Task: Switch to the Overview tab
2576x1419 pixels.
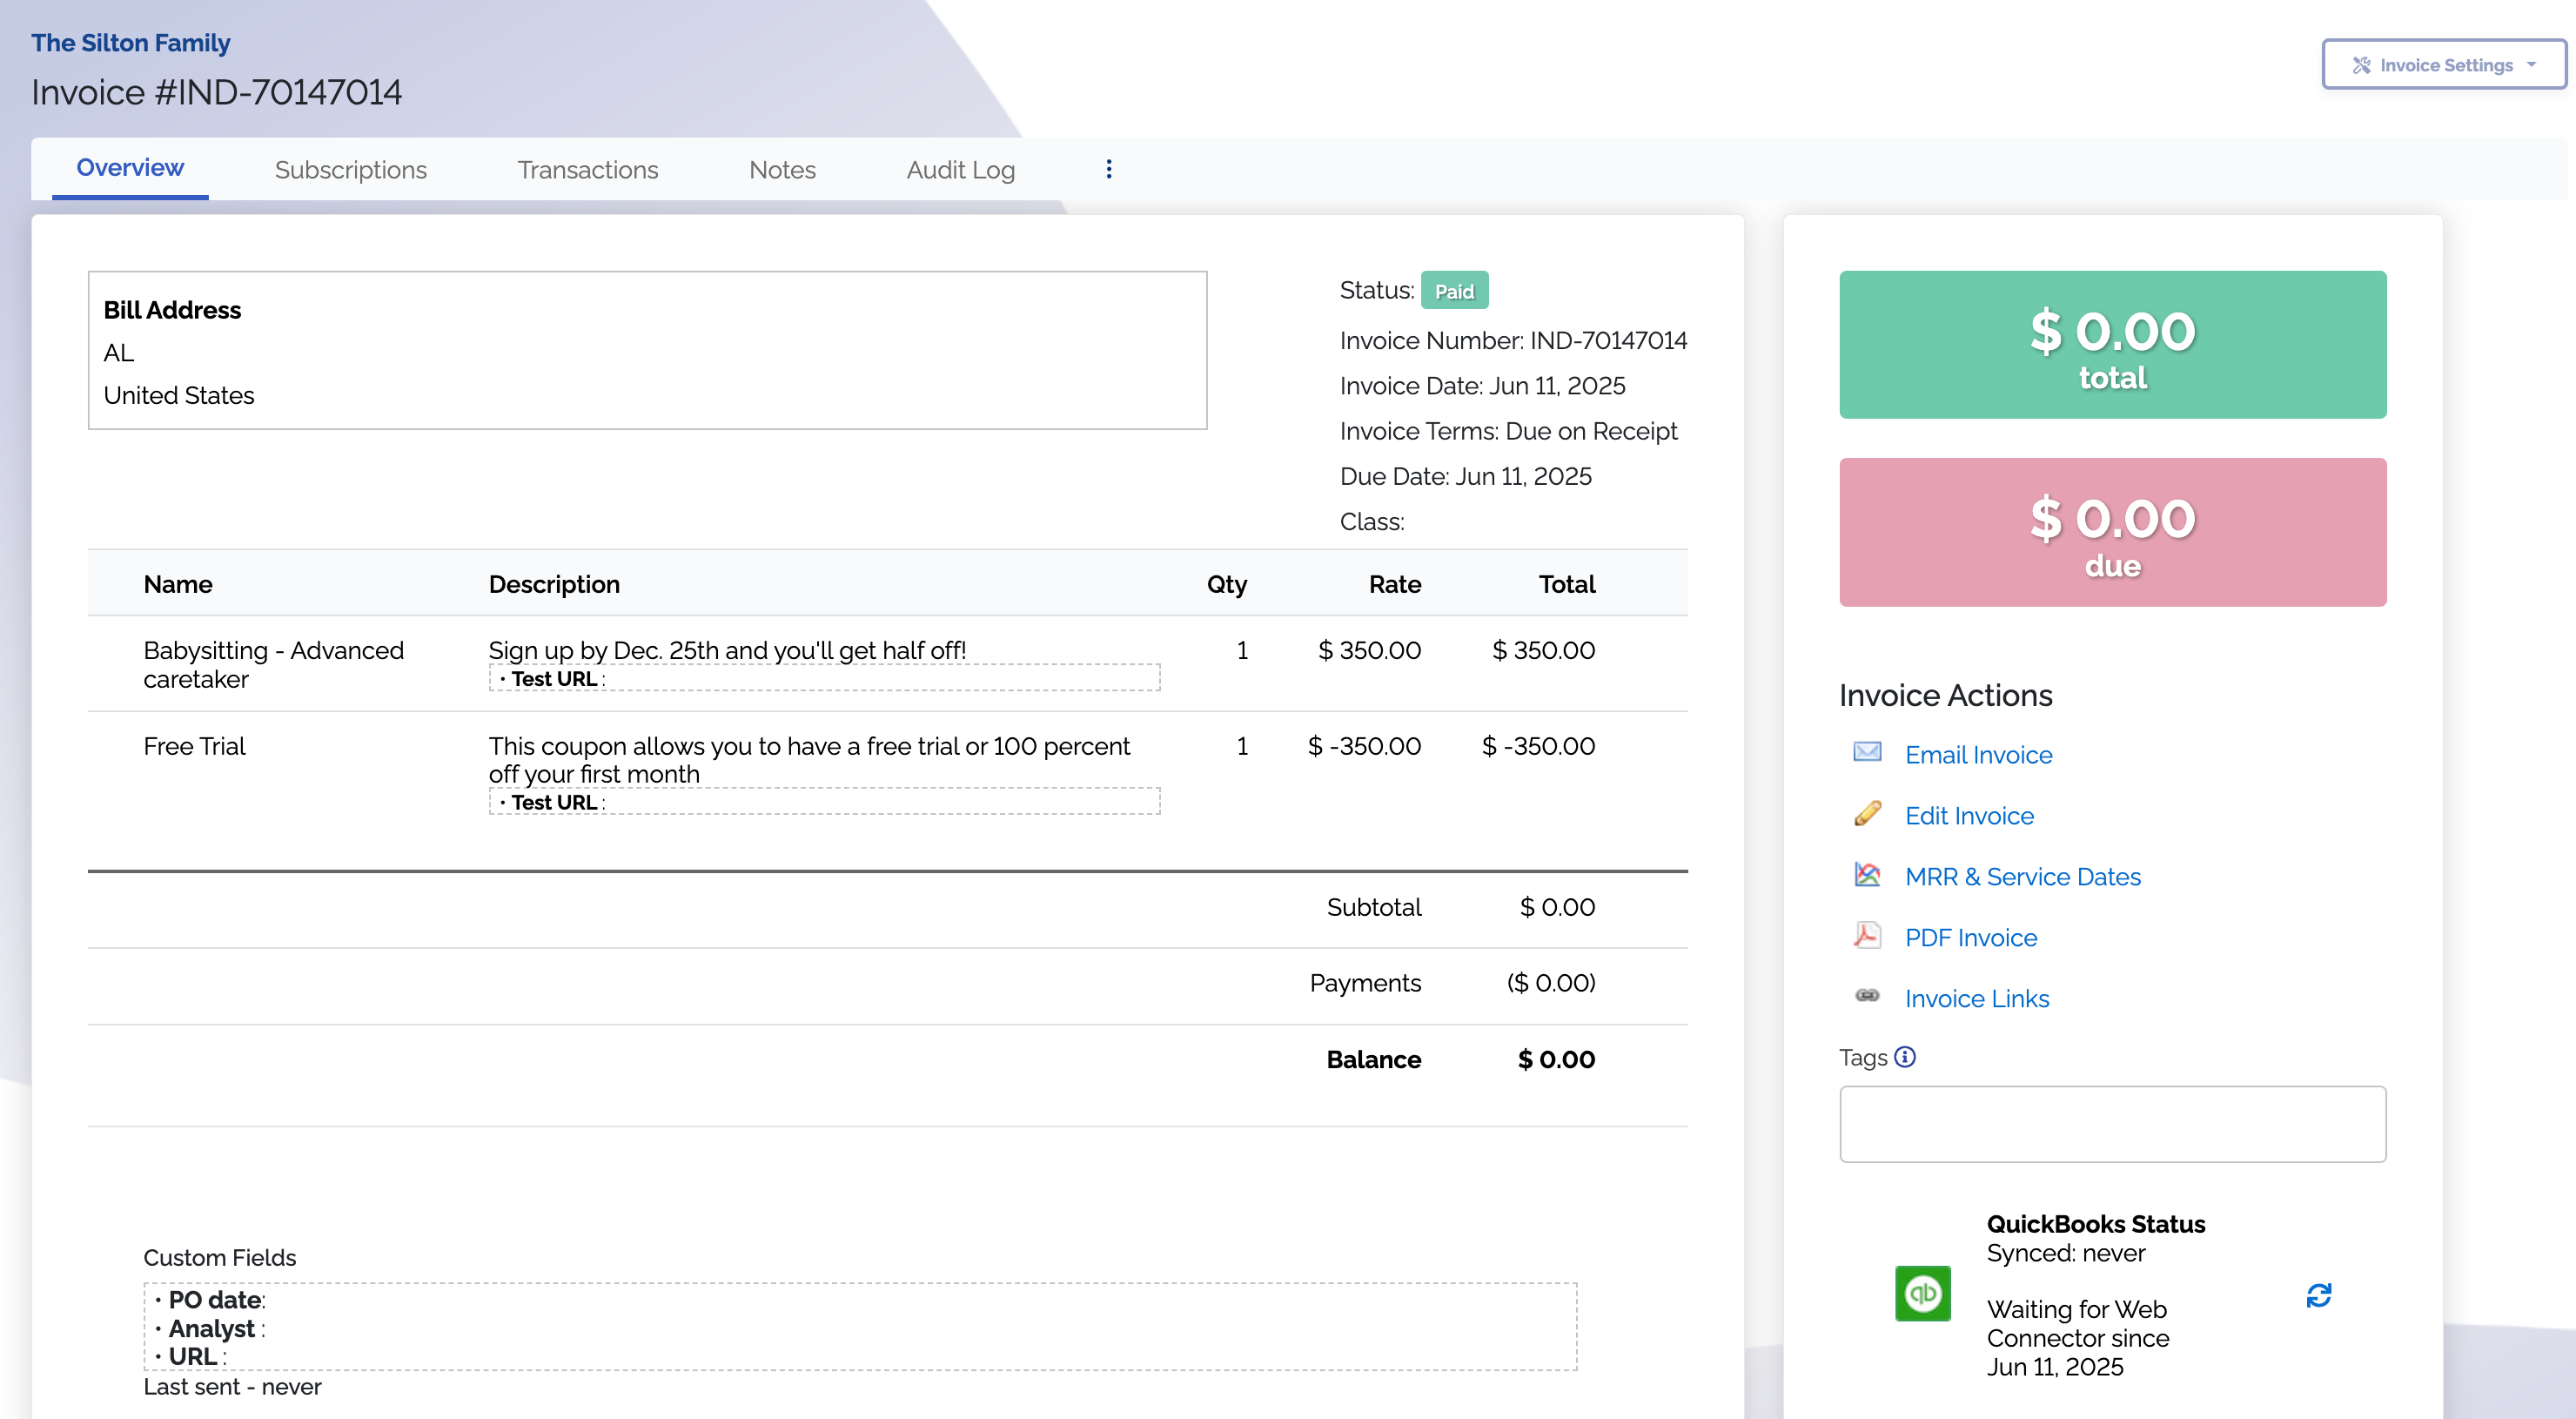Action: click(130, 168)
